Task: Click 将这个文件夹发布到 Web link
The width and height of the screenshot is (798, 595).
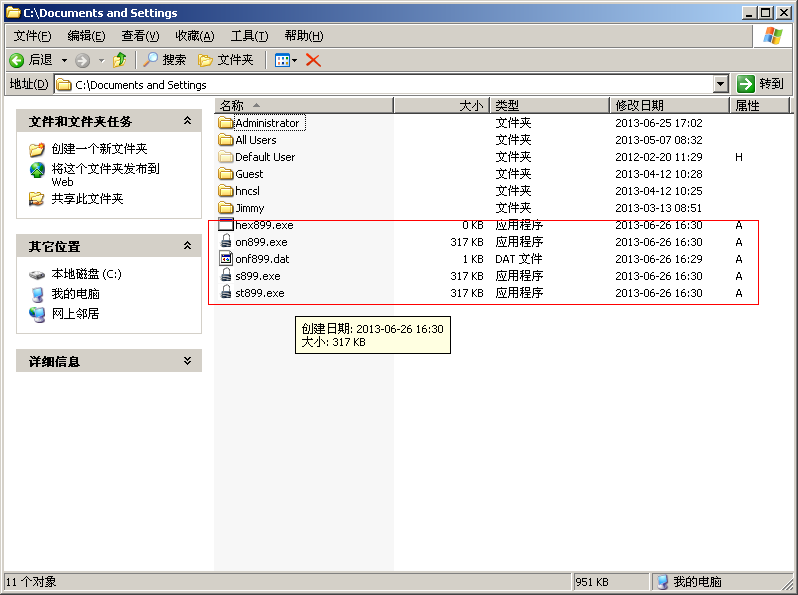Action: coord(105,175)
